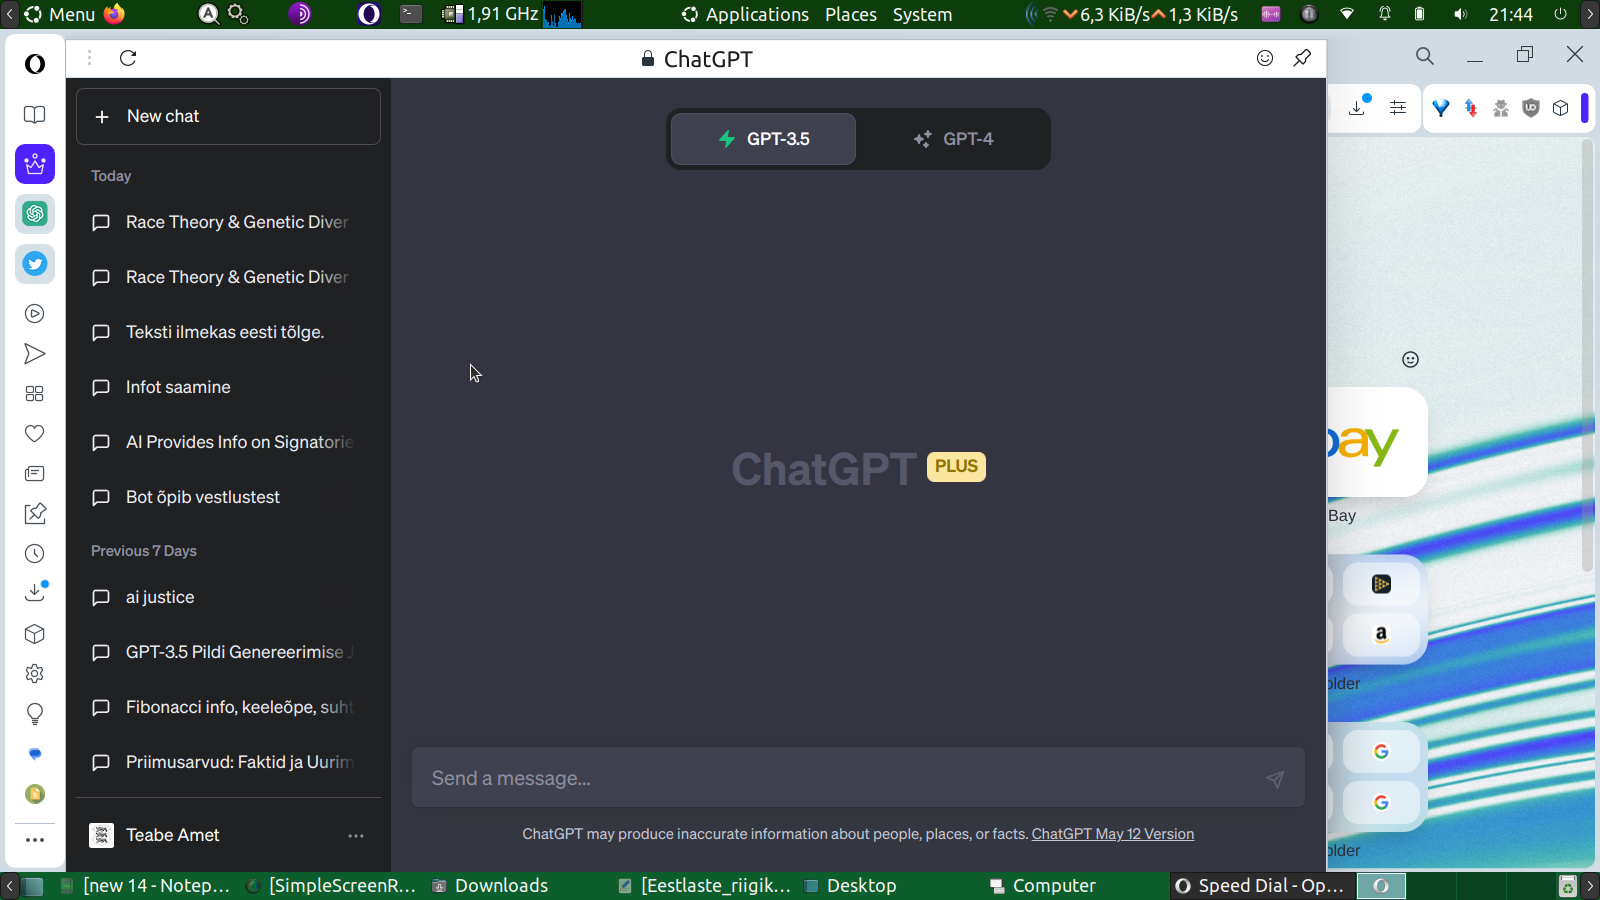Reload the ChatGPT panel
Viewport: 1600px width, 900px height.
[128, 58]
